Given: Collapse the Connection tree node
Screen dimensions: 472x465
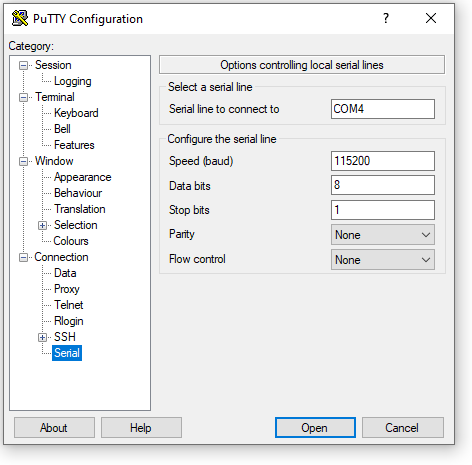Looking at the screenshot, I should (x=23, y=257).
